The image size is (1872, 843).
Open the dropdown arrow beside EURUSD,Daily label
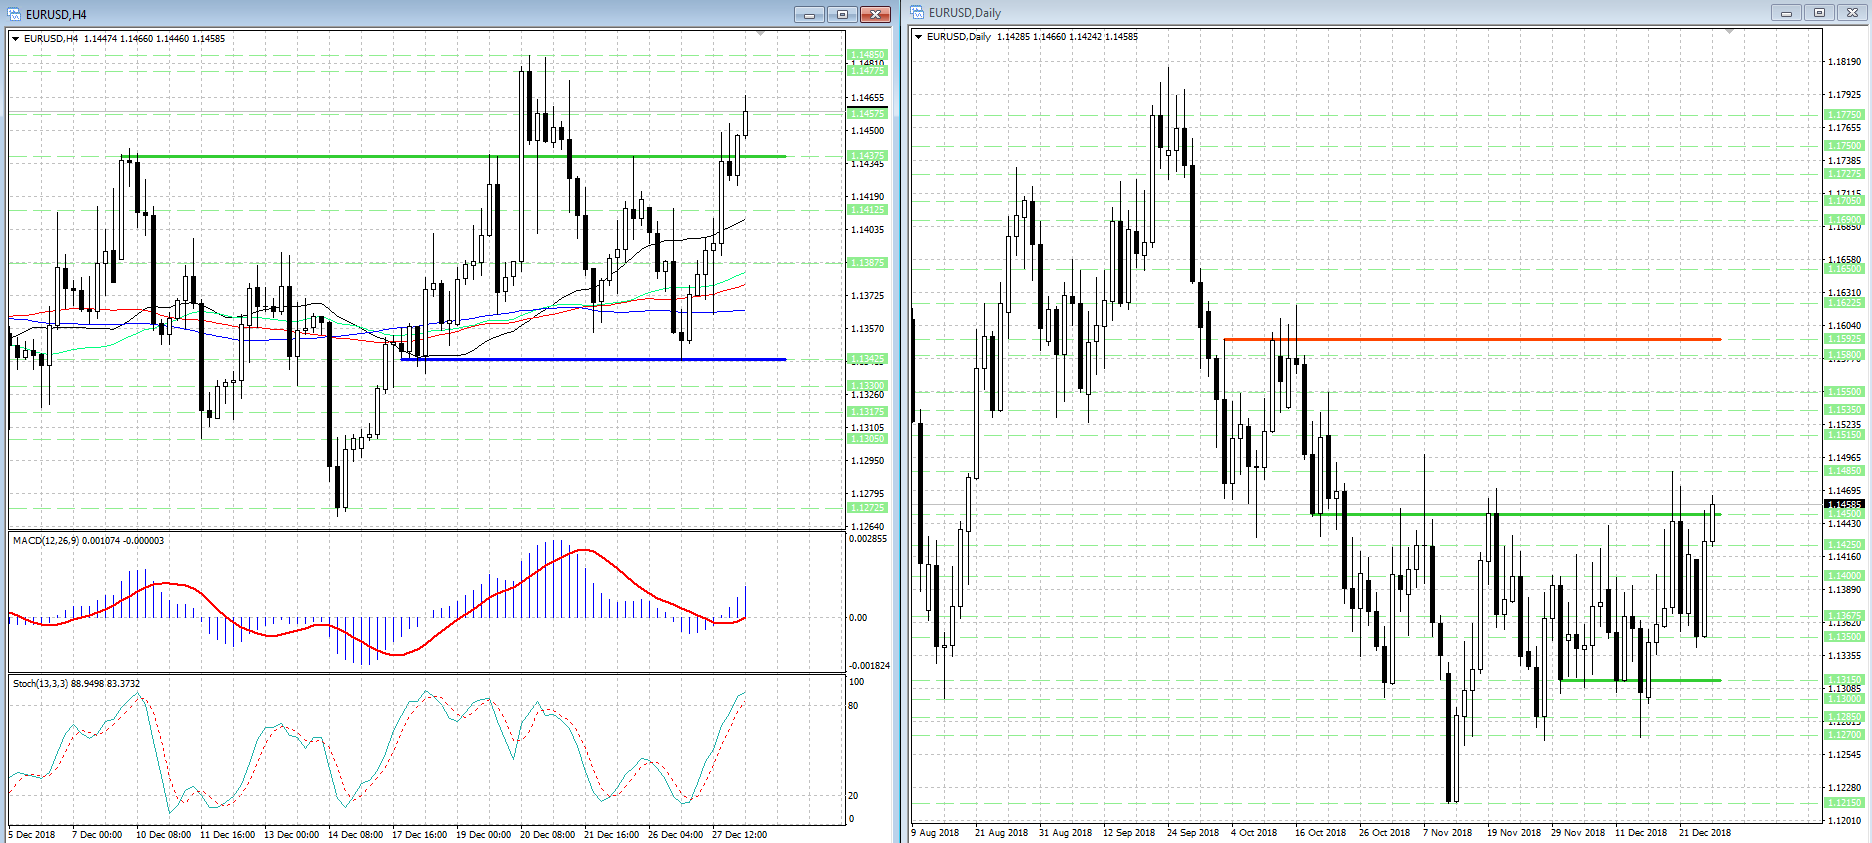(x=919, y=37)
